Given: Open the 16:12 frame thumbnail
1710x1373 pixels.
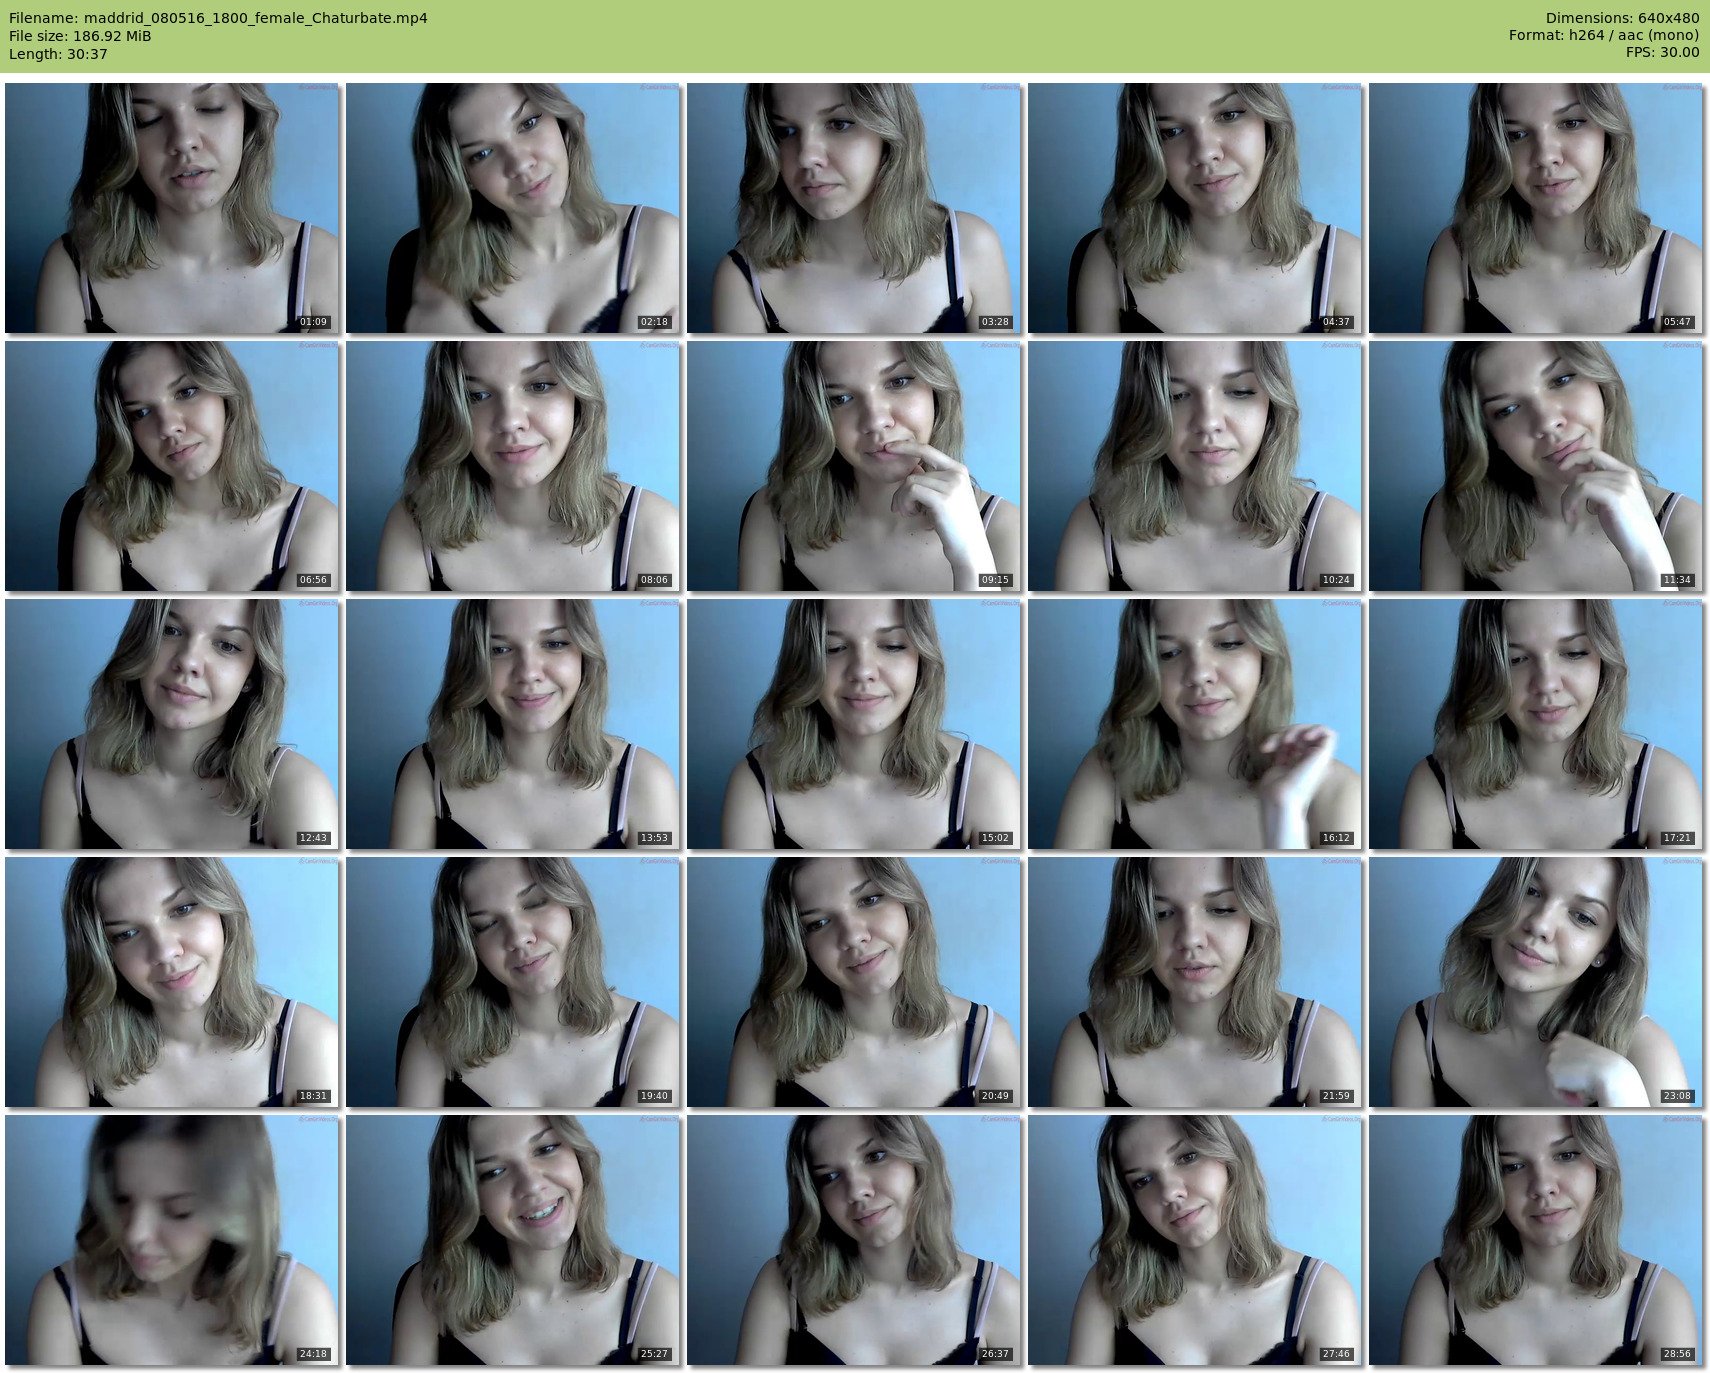Looking at the screenshot, I should pyautogui.click(x=1195, y=724).
